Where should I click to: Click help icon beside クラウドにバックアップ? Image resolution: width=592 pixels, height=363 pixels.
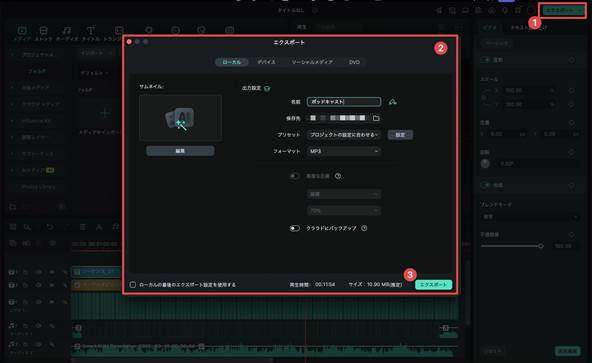pyautogui.click(x=364, y=228)
